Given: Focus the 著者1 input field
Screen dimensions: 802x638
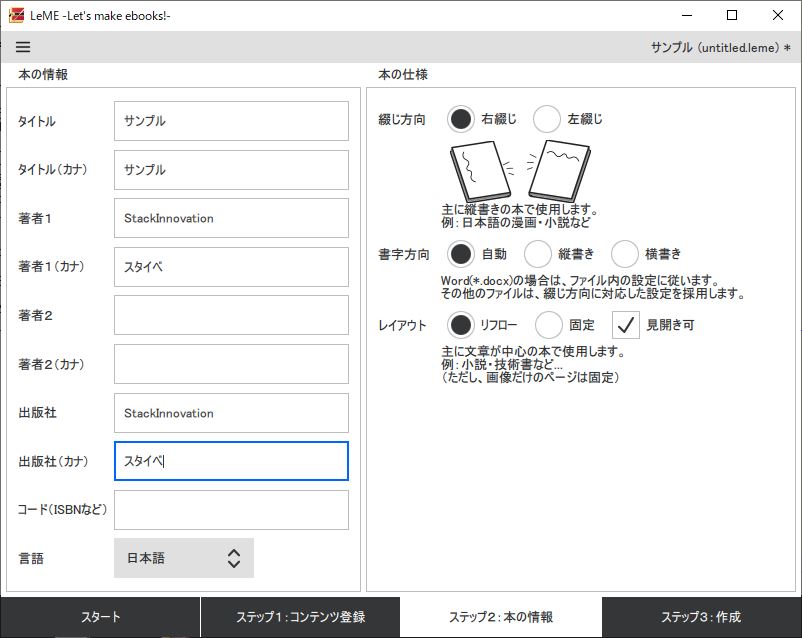Looking at the screenshot, I should 231,218.
